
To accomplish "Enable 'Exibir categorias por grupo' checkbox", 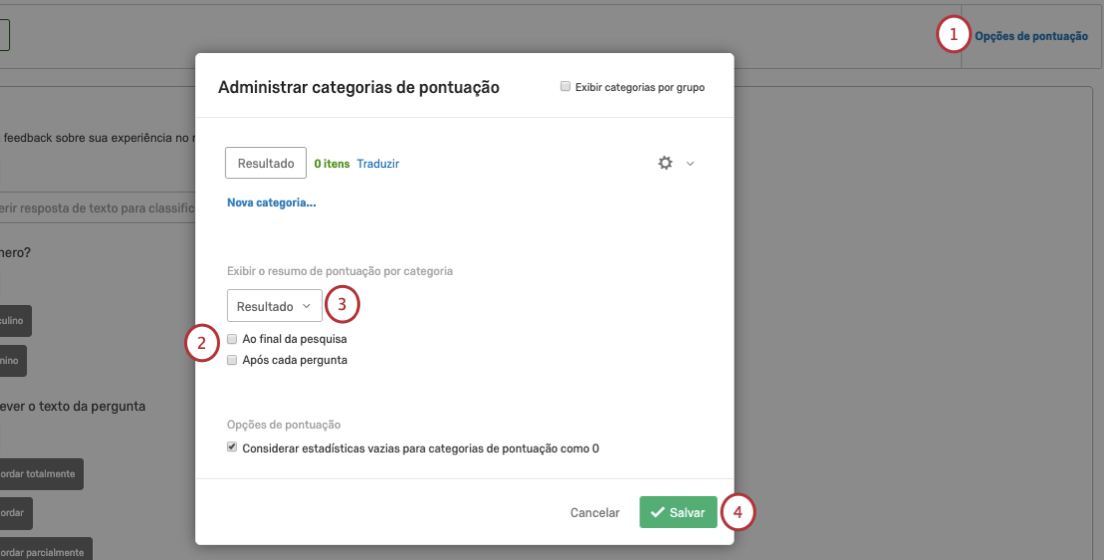I will coord(566,87).
